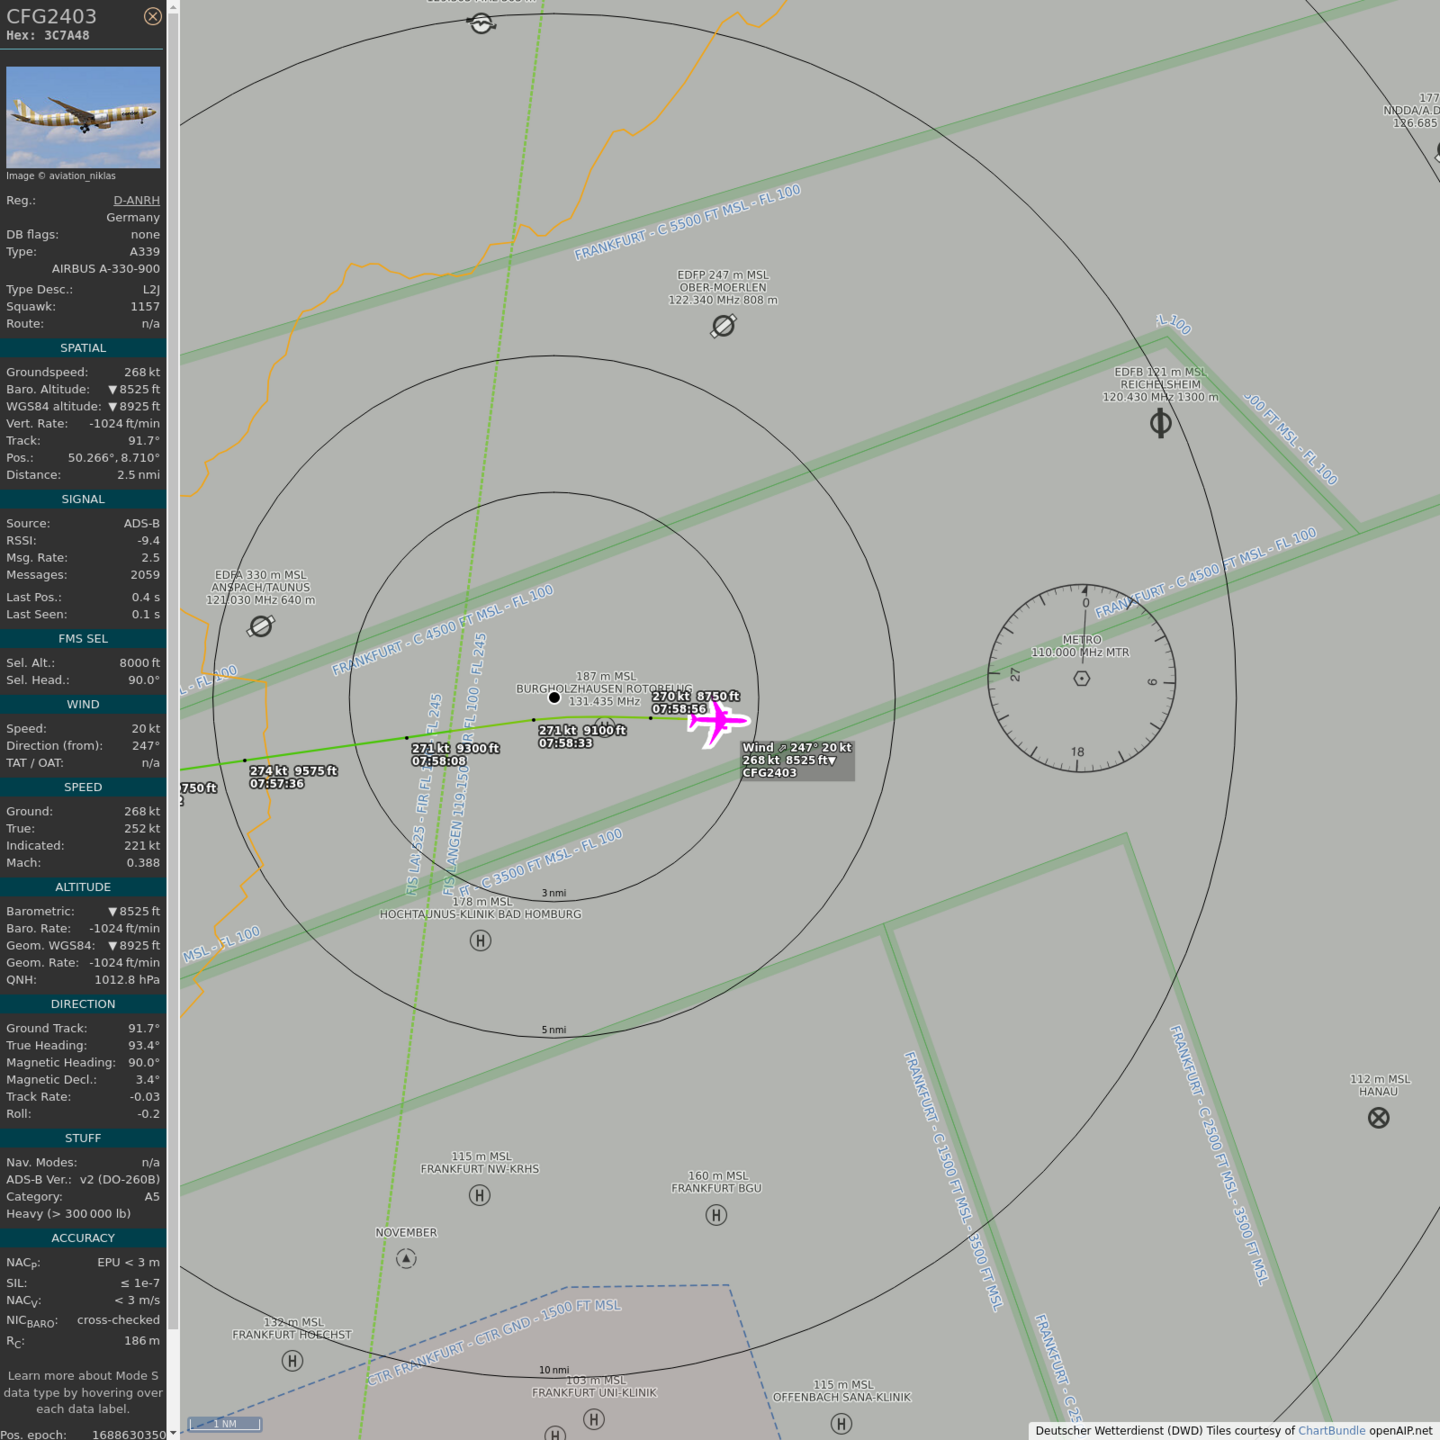The image size is (1440, 1440).
Task: Click the aircraft photo thumbnail
Action: click(x=83, y=117)
